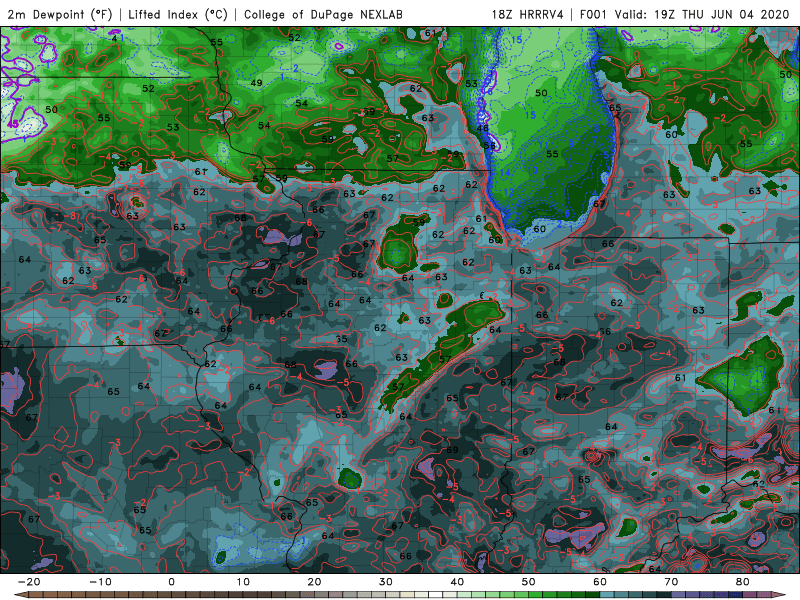Click the black "49" dewpoint value on map
Screen dimensions: 800x600
click(x=257, y=83)
